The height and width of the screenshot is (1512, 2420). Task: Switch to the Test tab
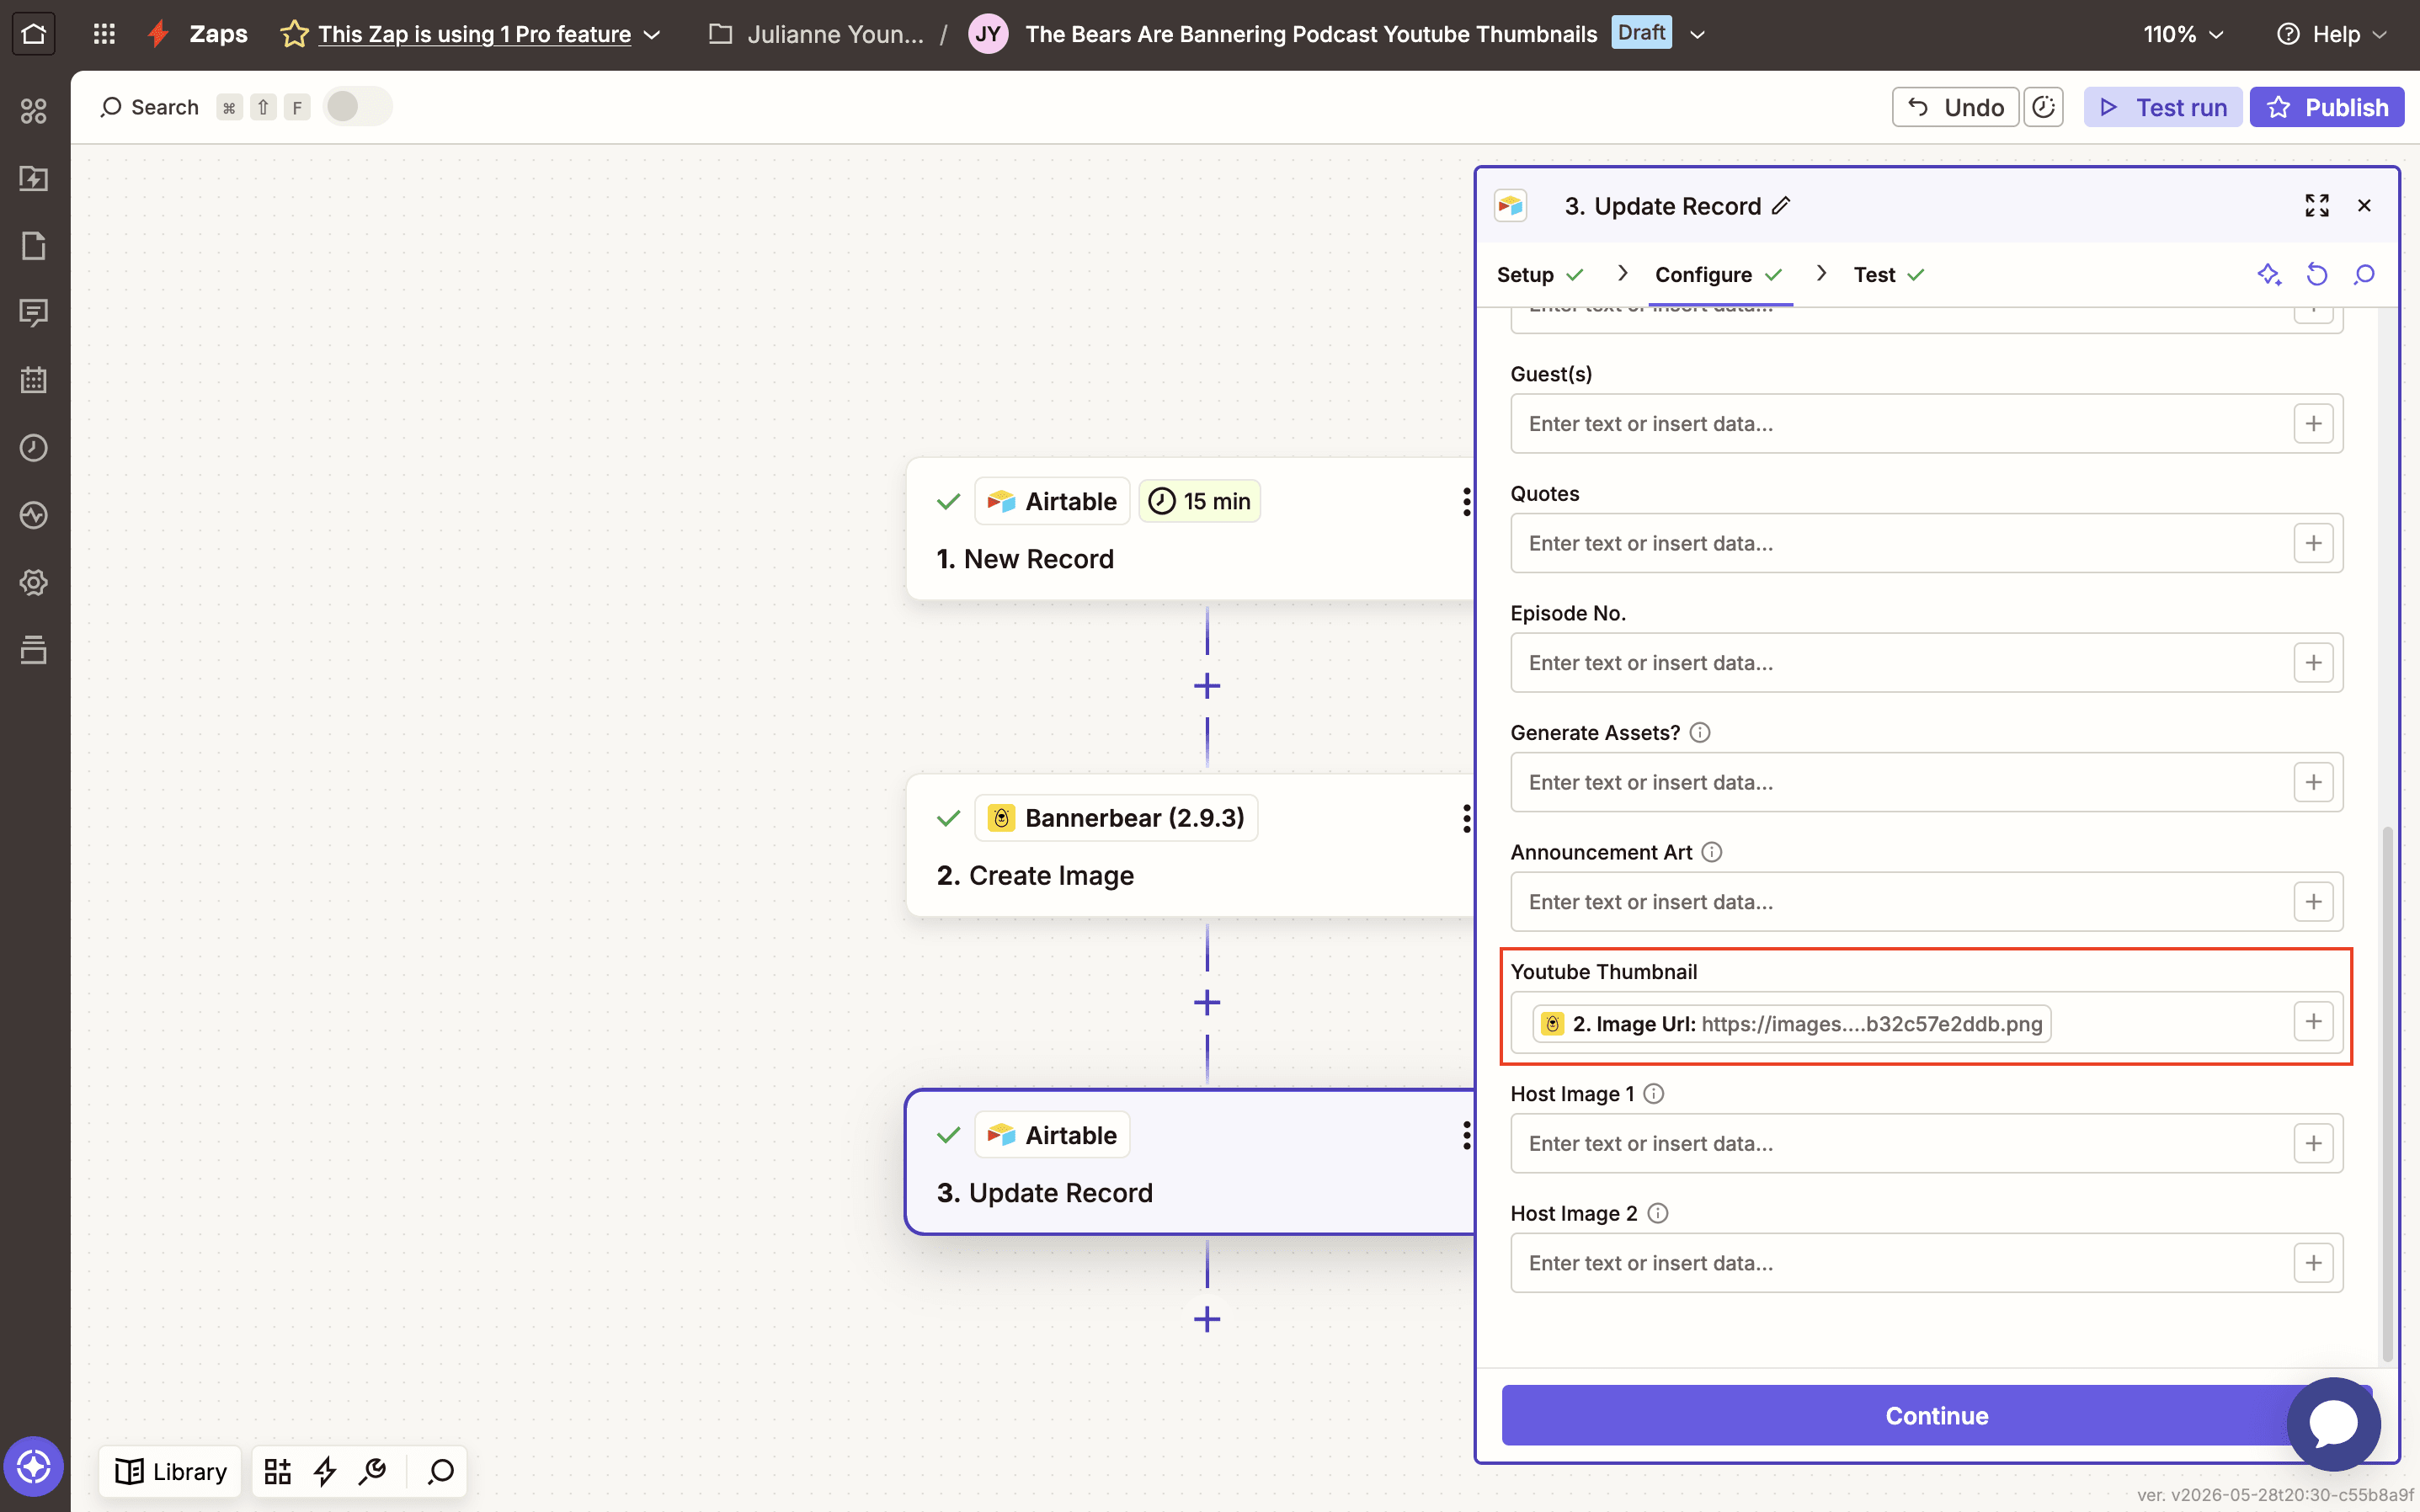[x=1888, y=274]
